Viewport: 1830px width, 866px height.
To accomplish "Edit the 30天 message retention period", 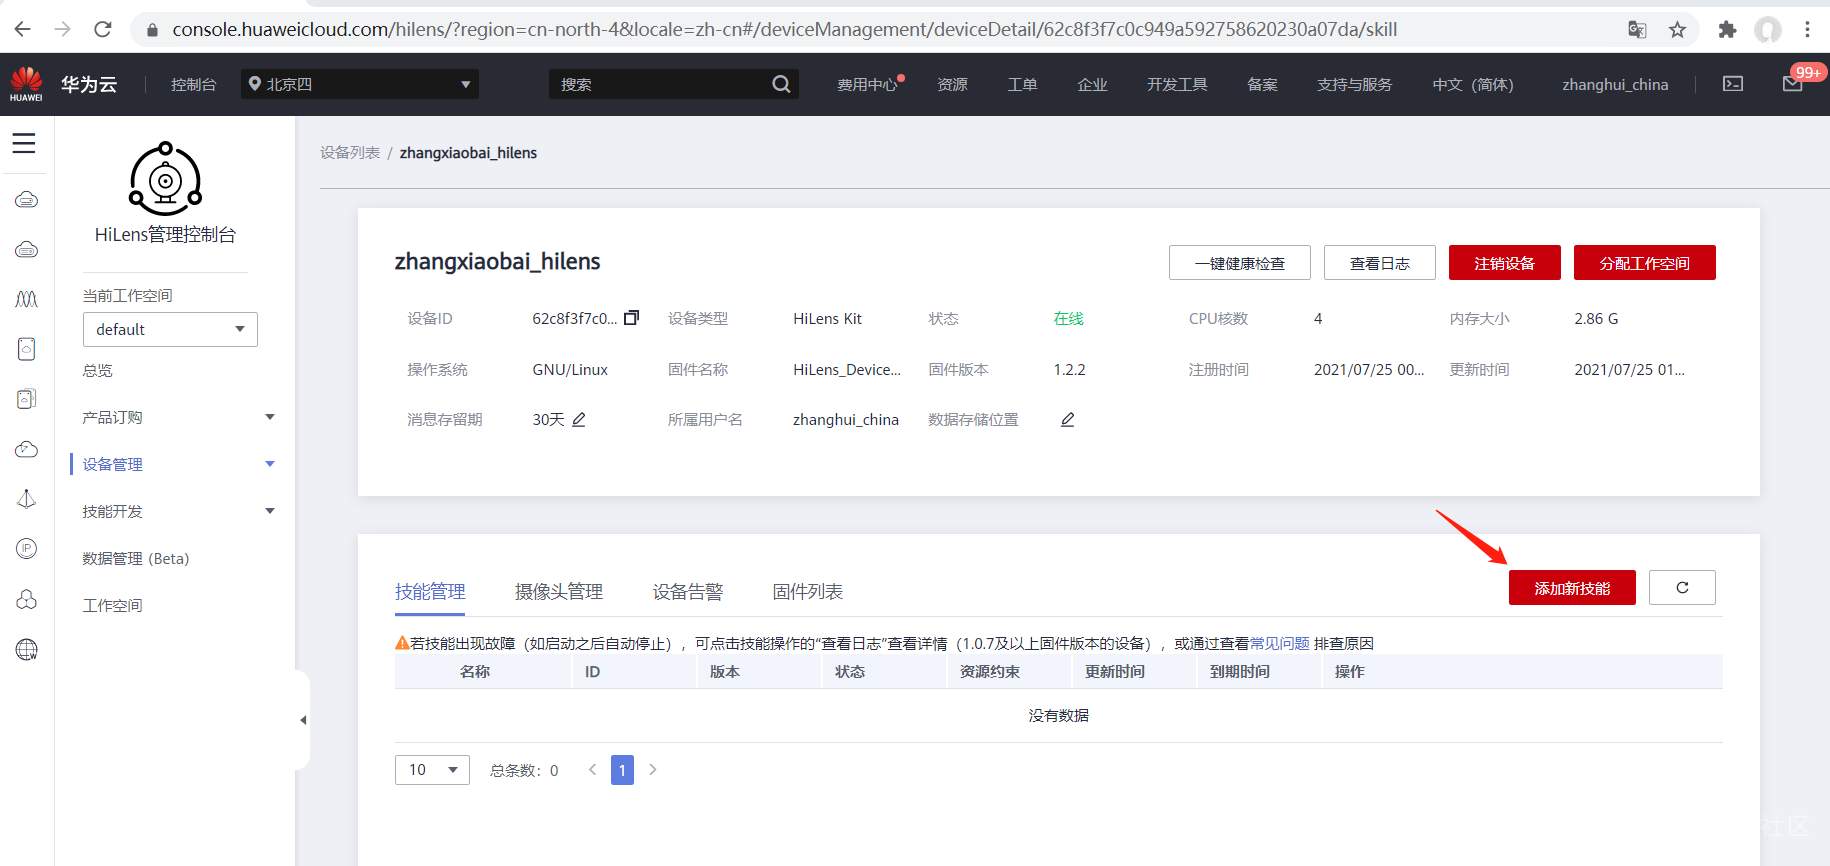I will point(579,420).
